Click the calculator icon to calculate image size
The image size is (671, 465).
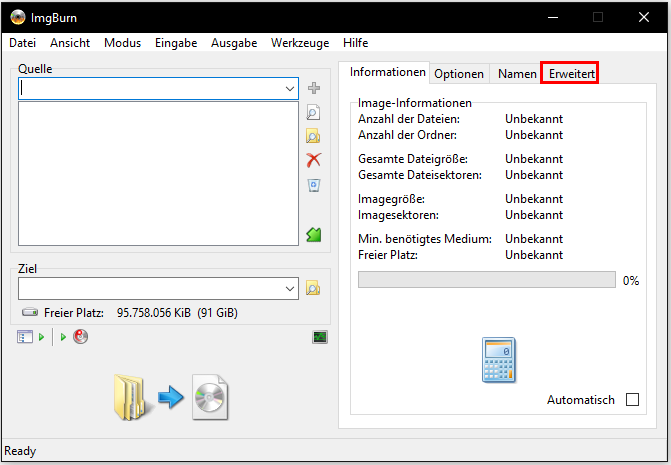[x=499, y=360]
